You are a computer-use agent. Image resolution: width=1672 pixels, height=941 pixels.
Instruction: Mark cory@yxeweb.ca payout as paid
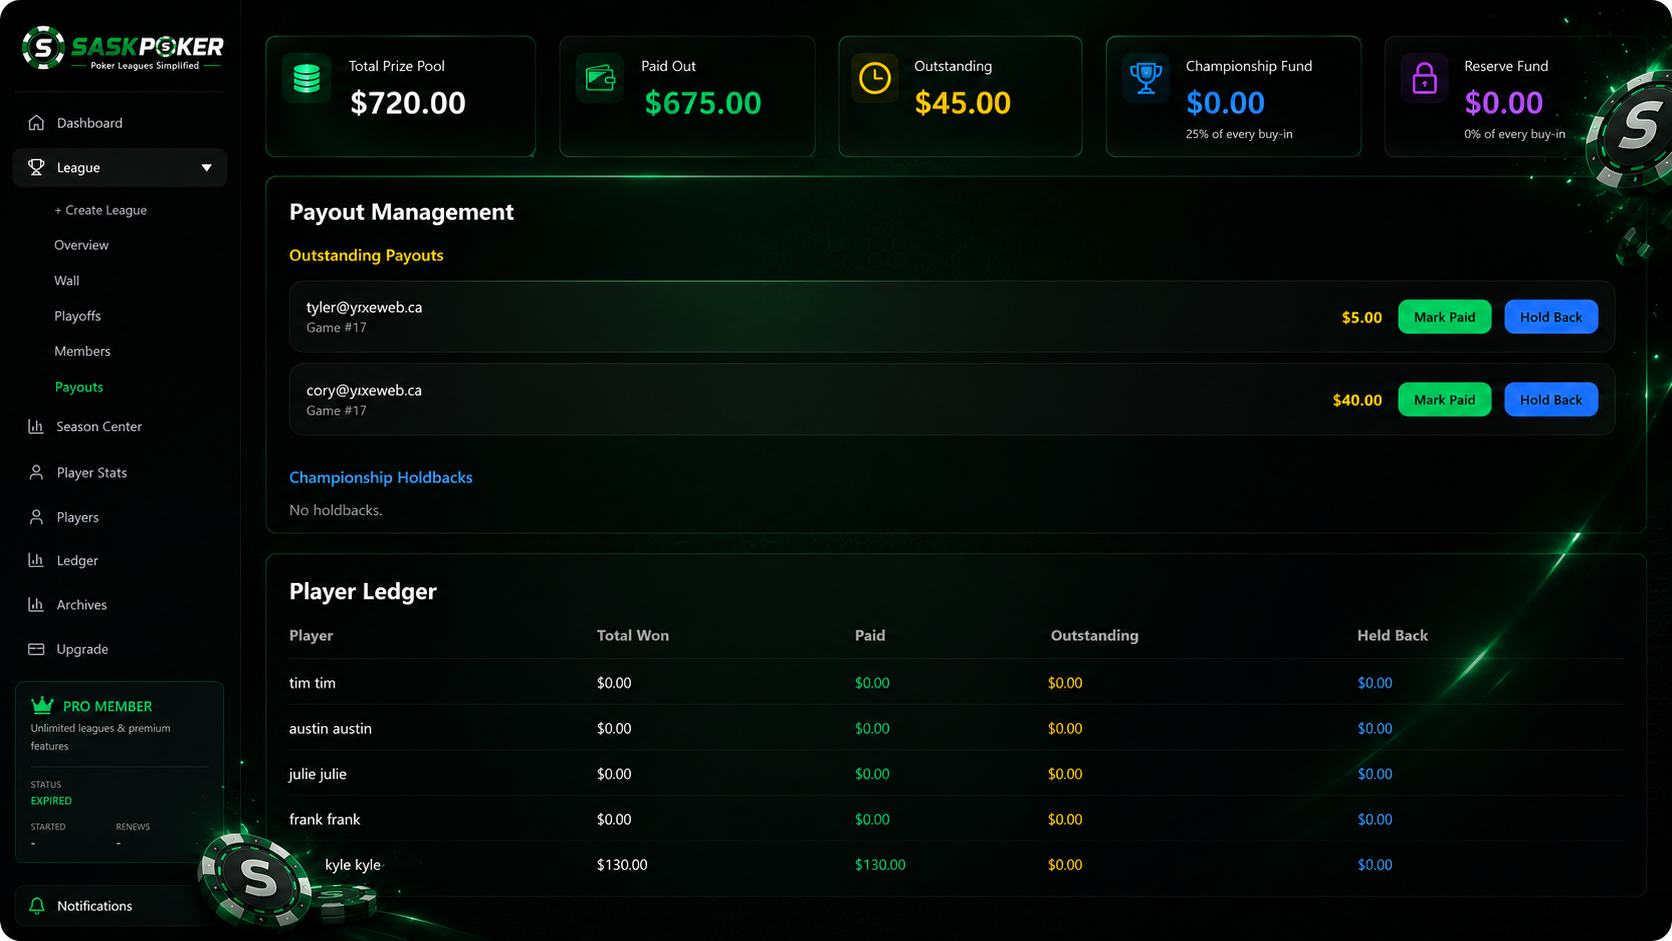(1444, 400)
